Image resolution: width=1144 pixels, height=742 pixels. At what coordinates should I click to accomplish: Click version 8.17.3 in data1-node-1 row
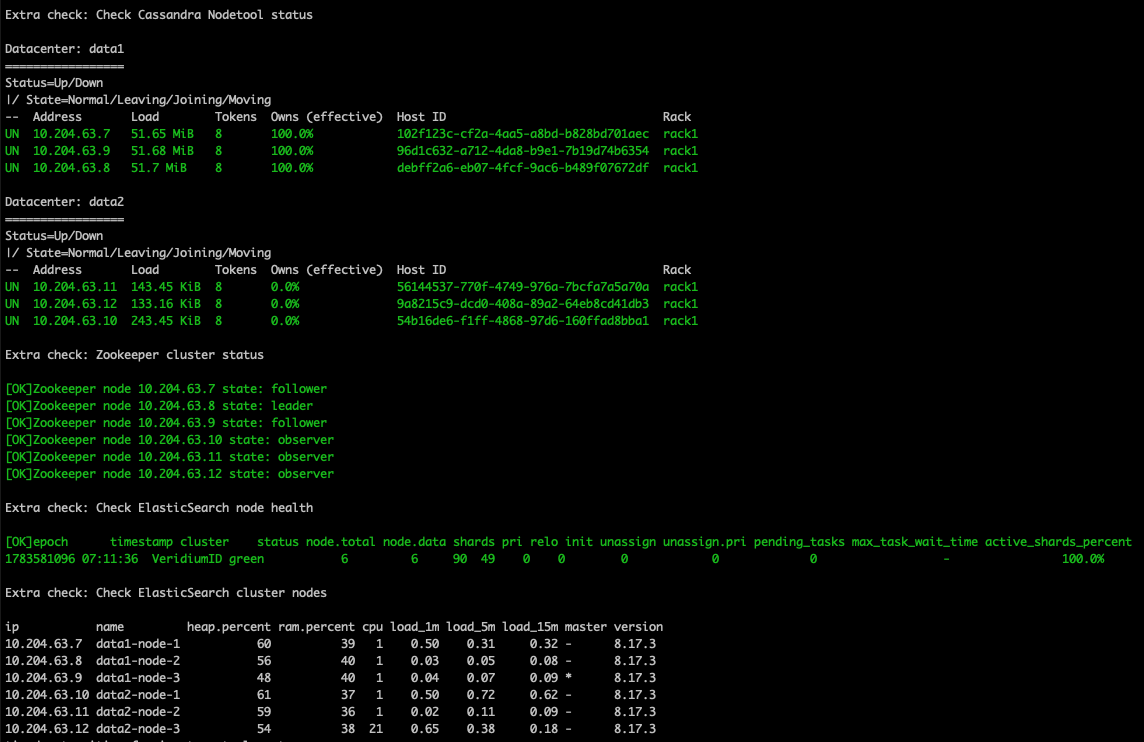[x=635, y=644]
